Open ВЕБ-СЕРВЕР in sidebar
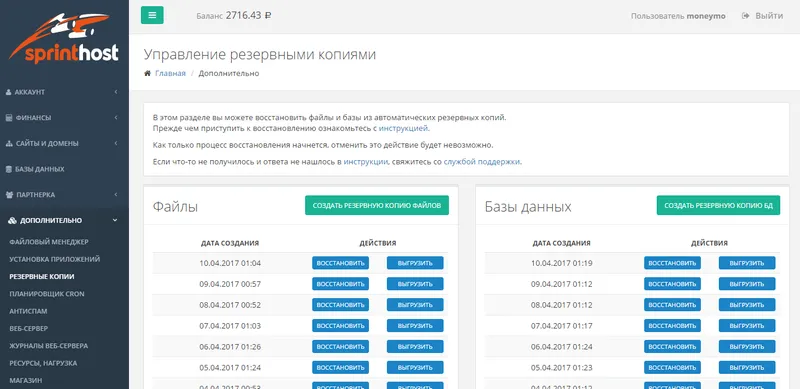Screen dimensions: 800x389 tap(29, 328)
